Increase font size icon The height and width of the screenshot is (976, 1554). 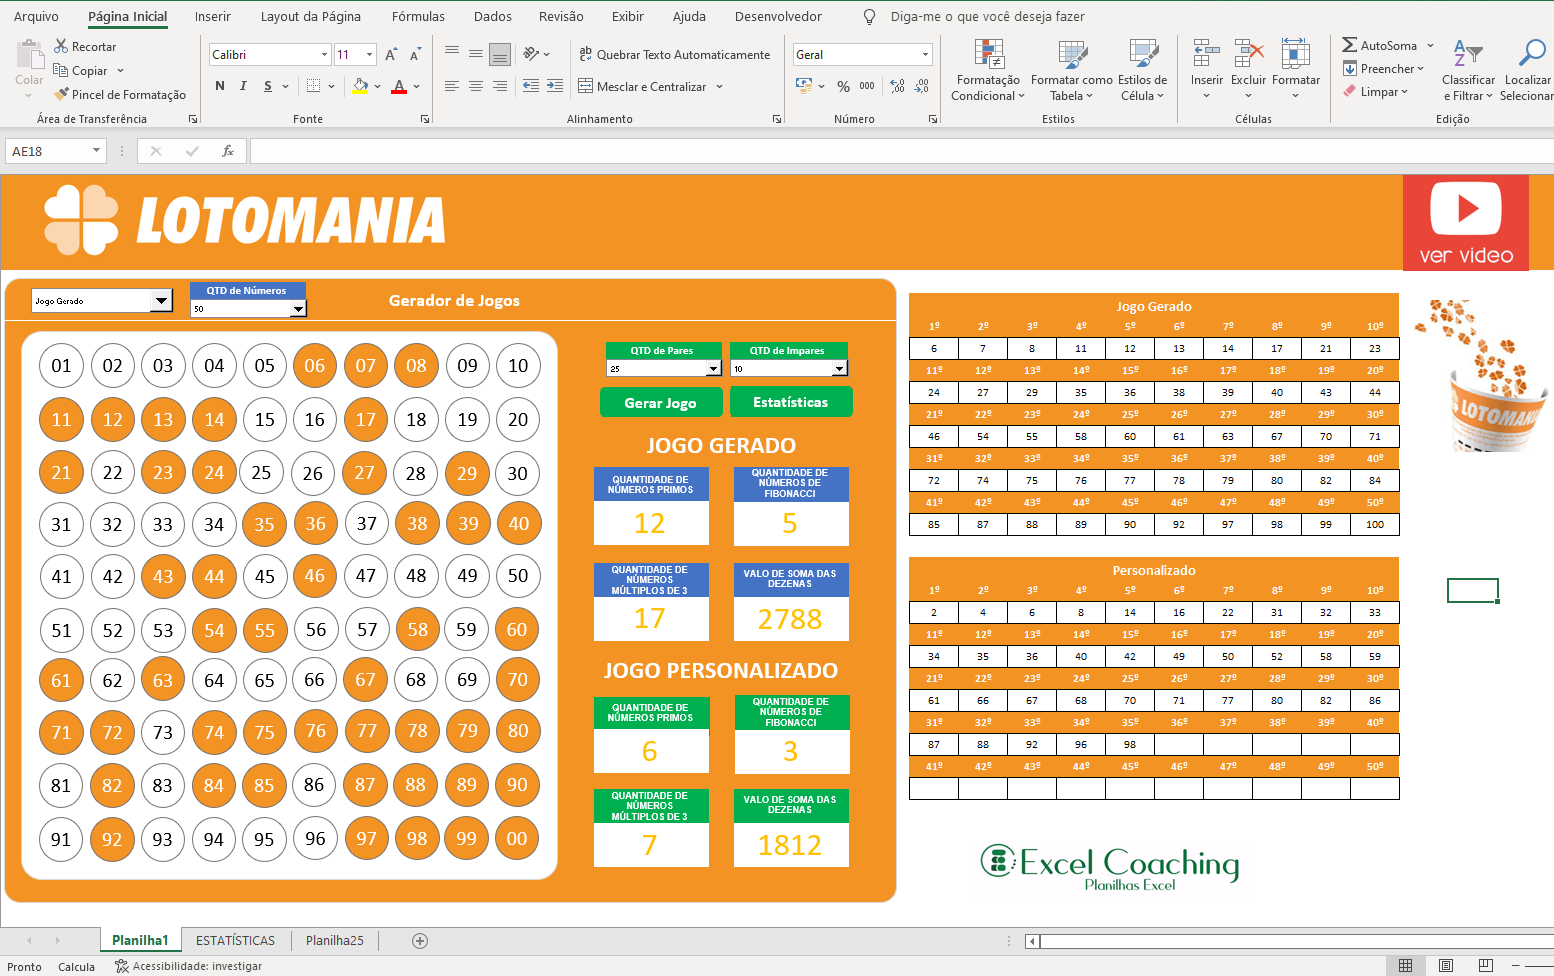(391, 54)
